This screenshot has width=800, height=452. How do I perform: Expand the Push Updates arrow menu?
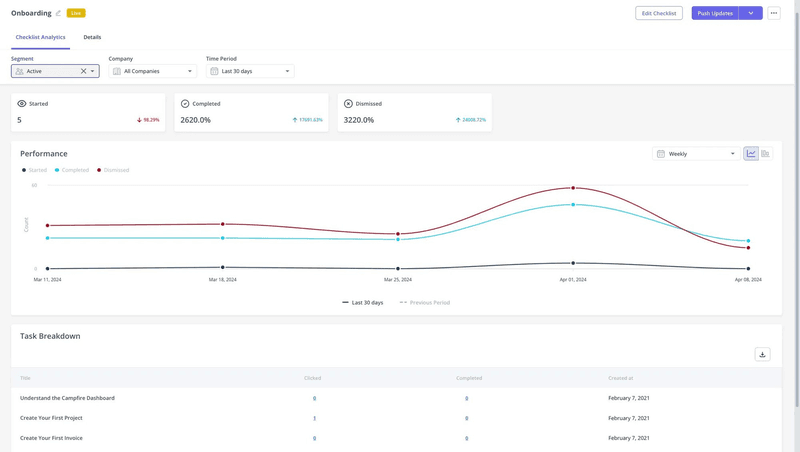(x=751, y=13)
